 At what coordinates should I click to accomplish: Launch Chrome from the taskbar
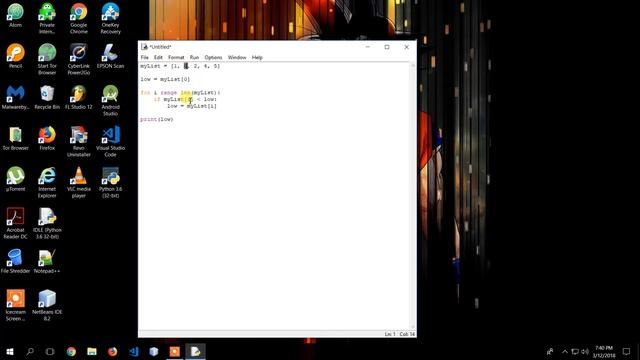71,351
